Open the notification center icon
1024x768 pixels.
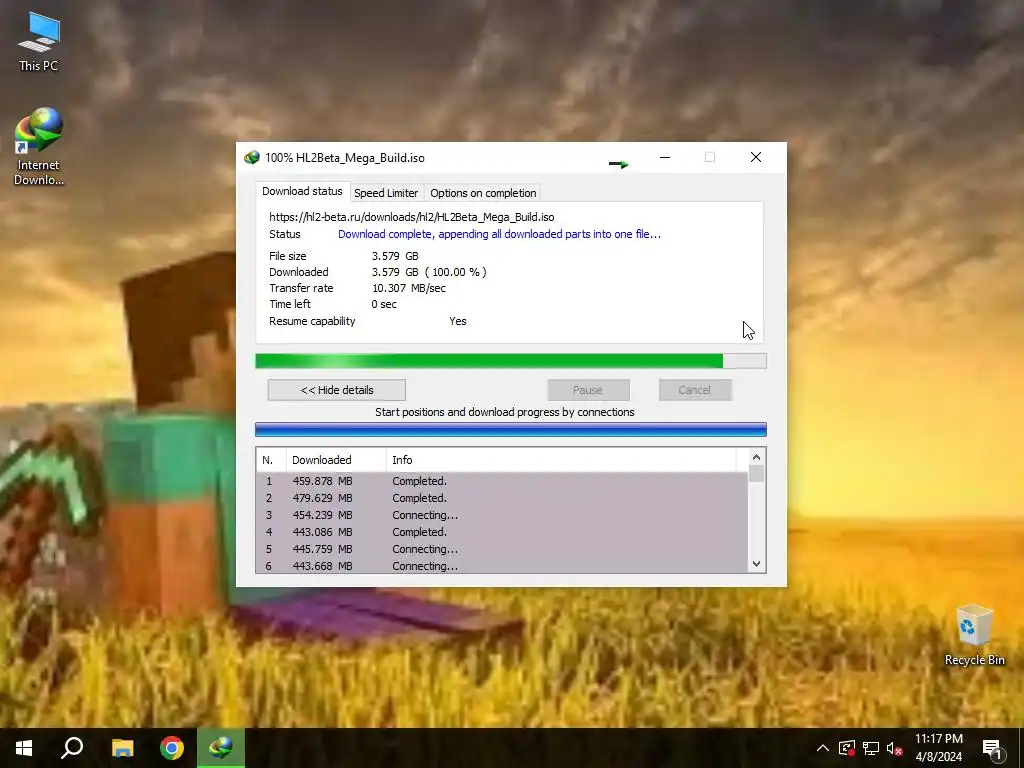pyautogui.click(x=993, y=748)
